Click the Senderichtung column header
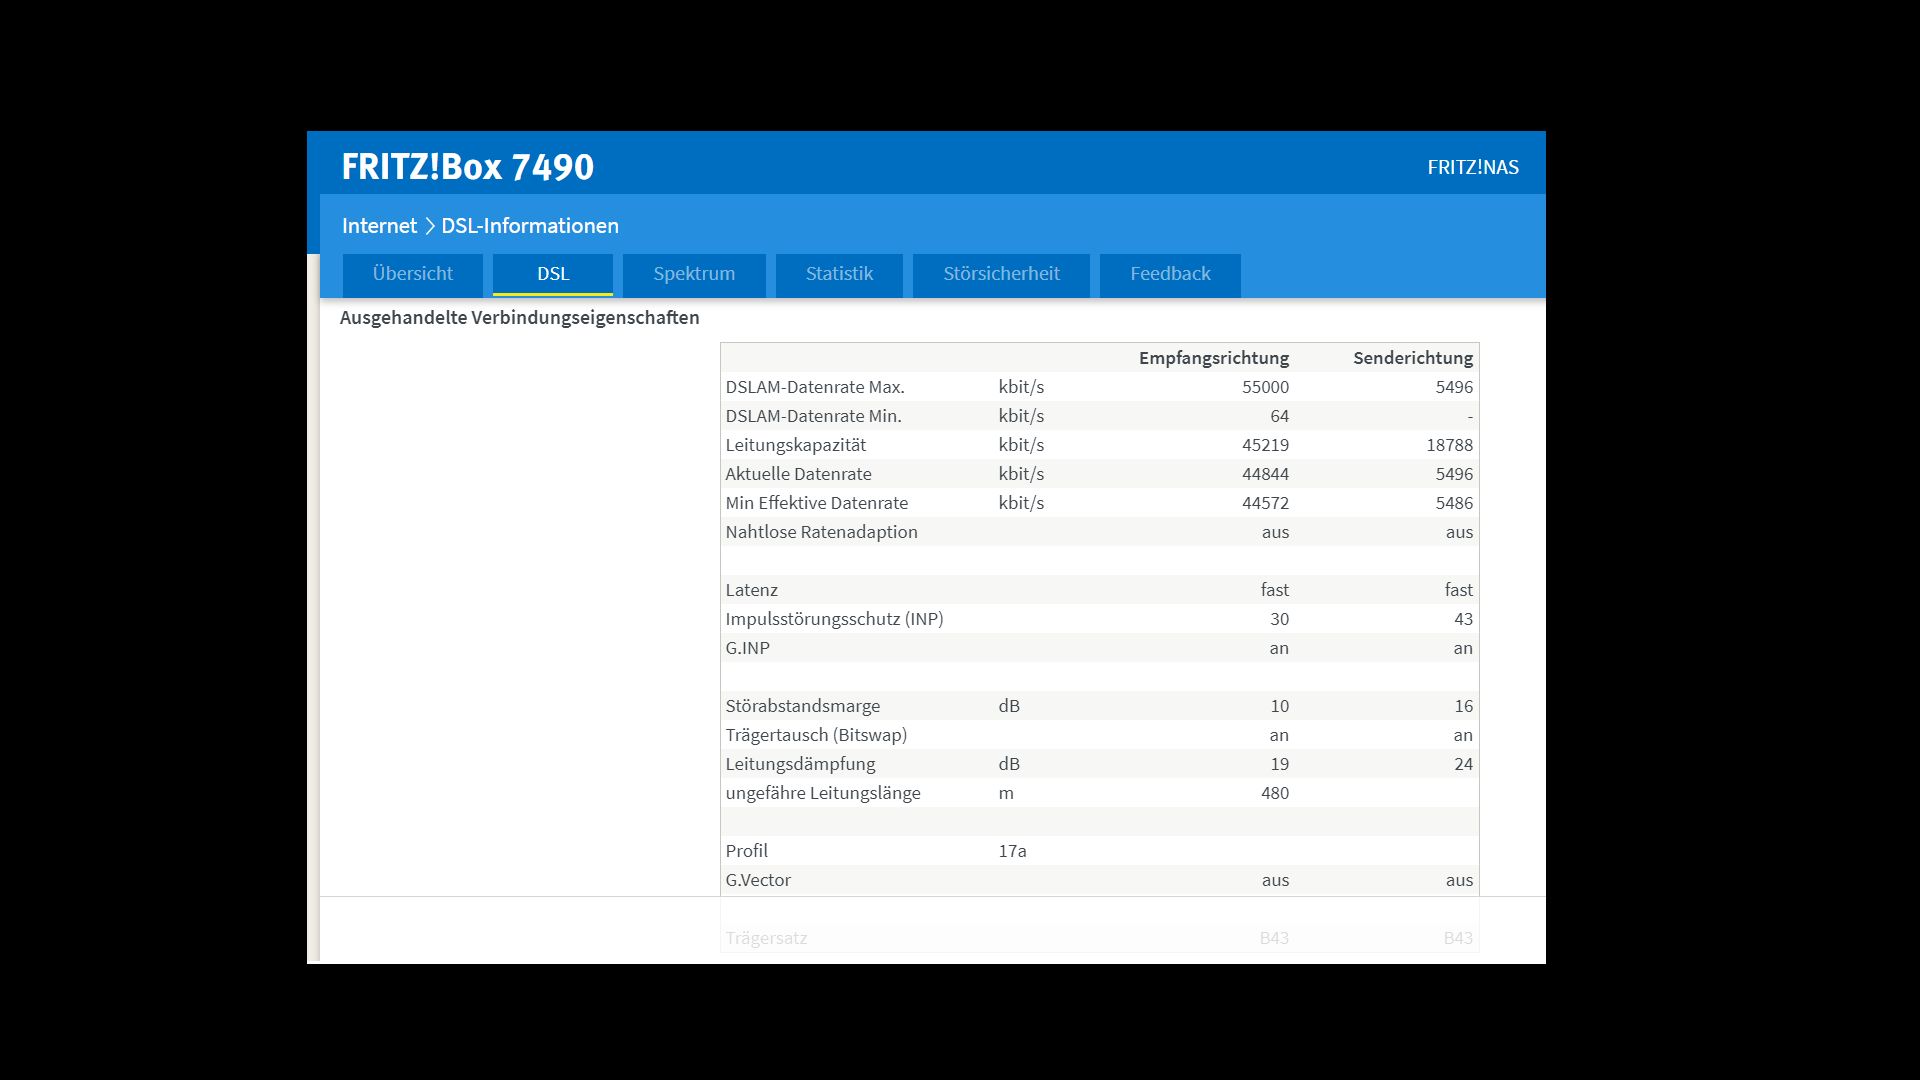This screenshot has height=1080, width=1920. 1412,358
